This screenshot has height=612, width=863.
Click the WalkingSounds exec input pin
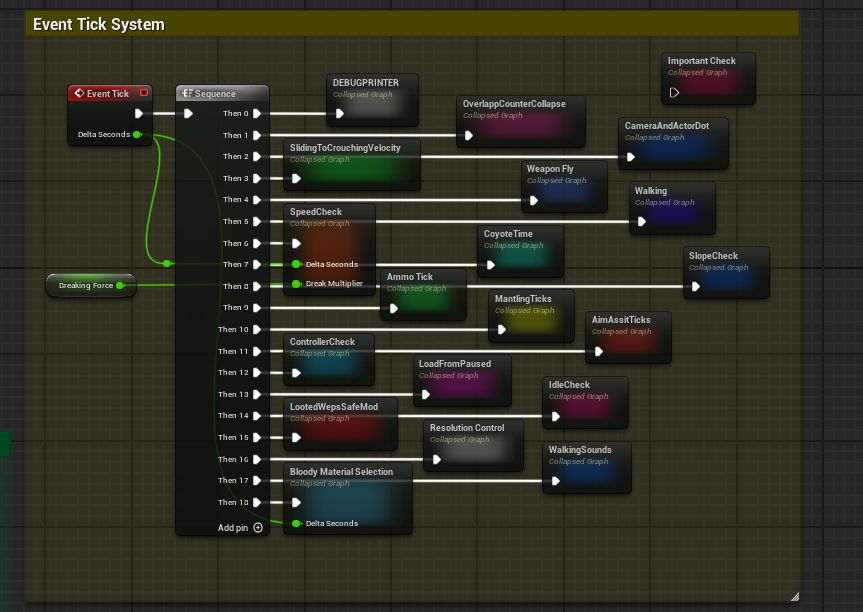[x=555, y=481]
